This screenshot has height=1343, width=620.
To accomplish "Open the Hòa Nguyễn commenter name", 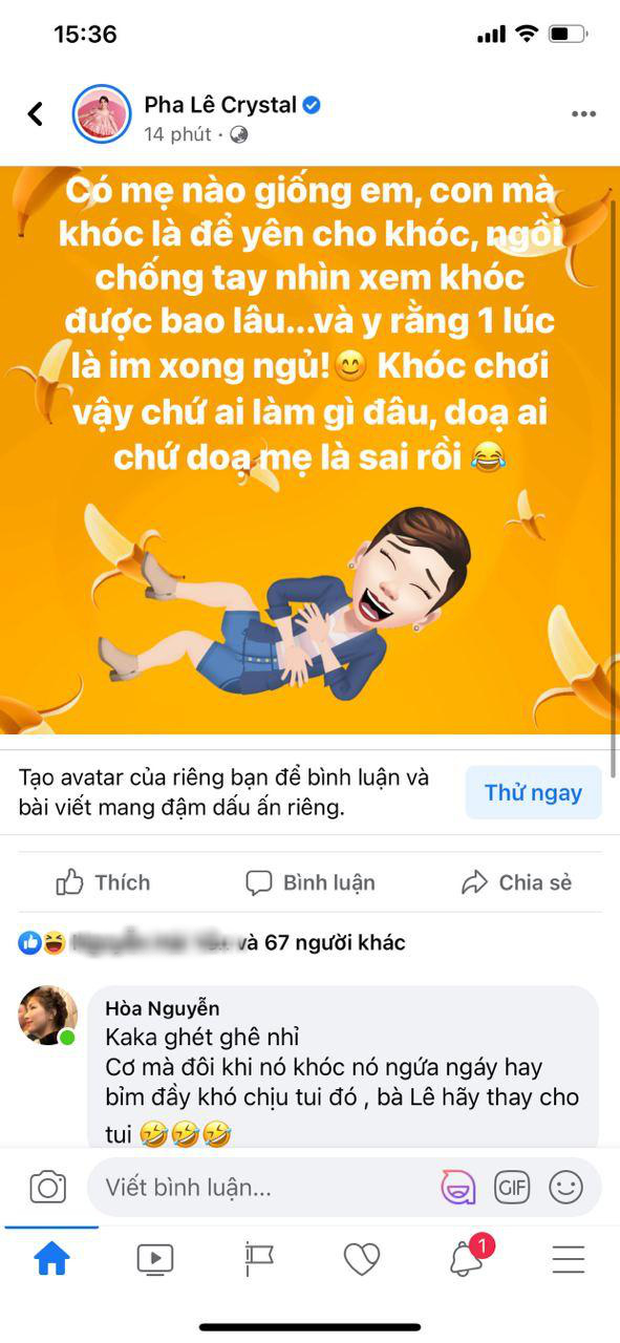I will point(162,1008).
